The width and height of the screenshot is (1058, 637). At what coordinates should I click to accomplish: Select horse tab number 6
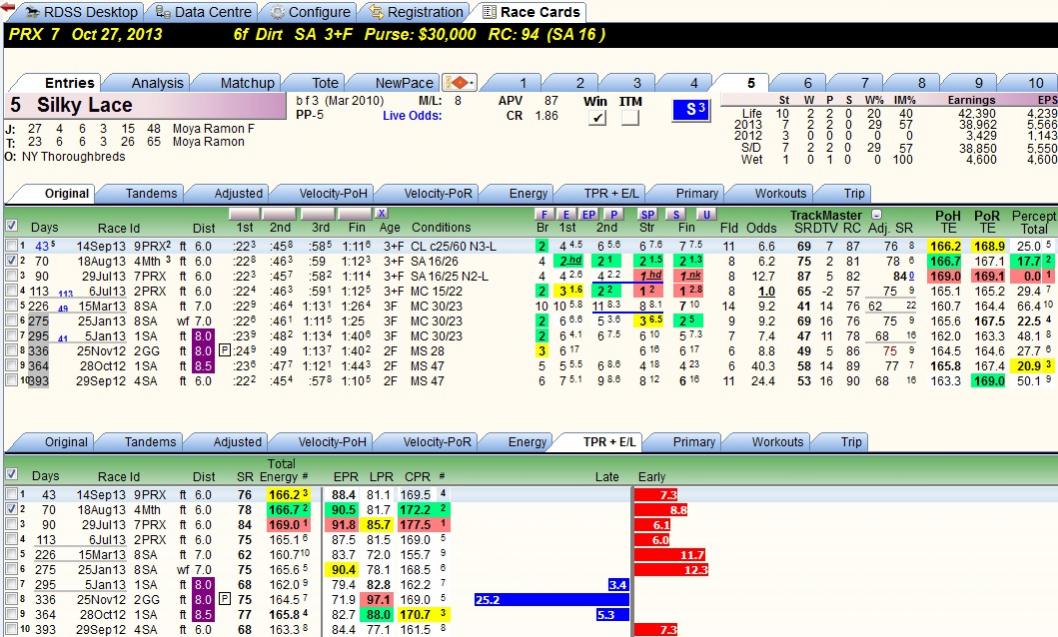click(808, 83)
